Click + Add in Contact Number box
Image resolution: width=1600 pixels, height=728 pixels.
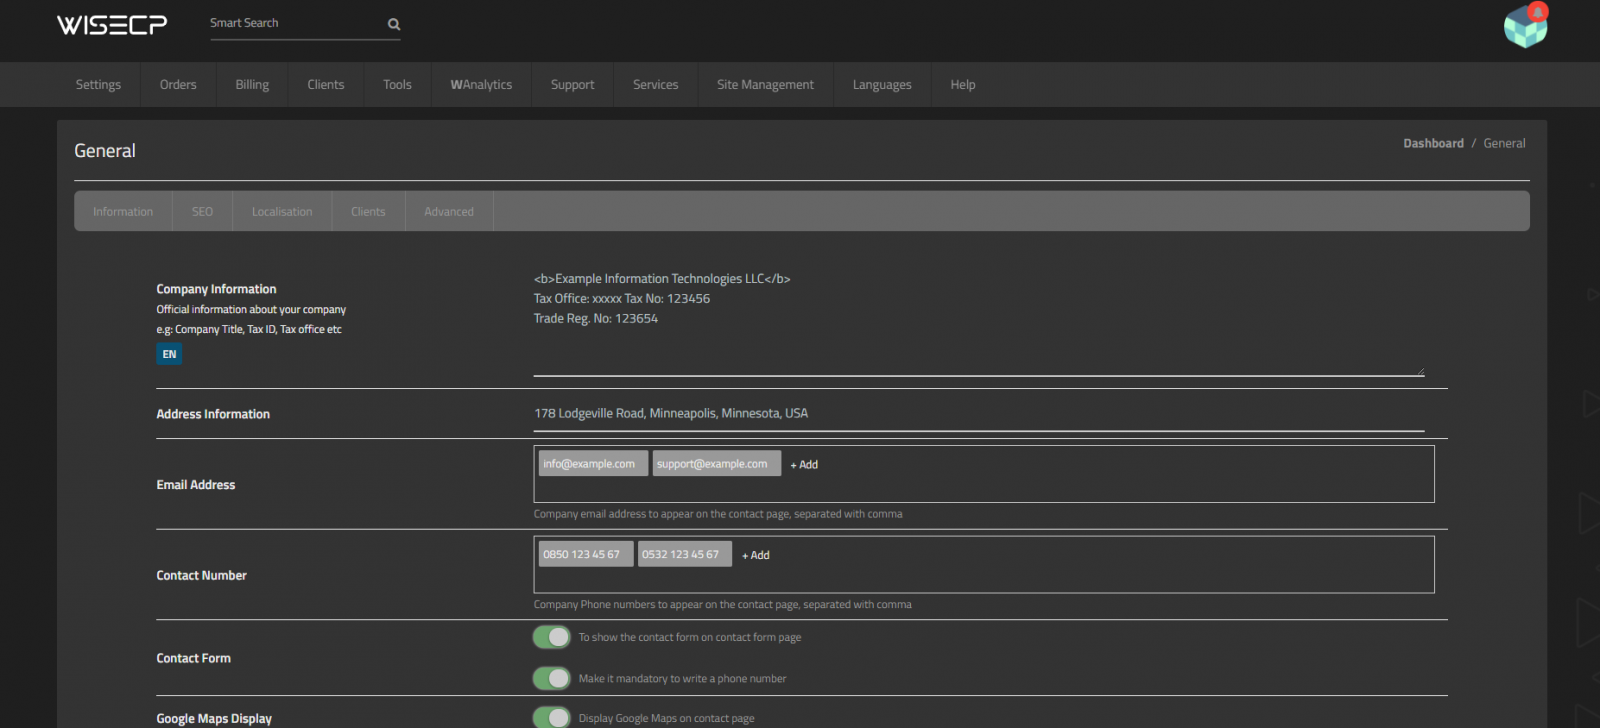tap(756, 555)
